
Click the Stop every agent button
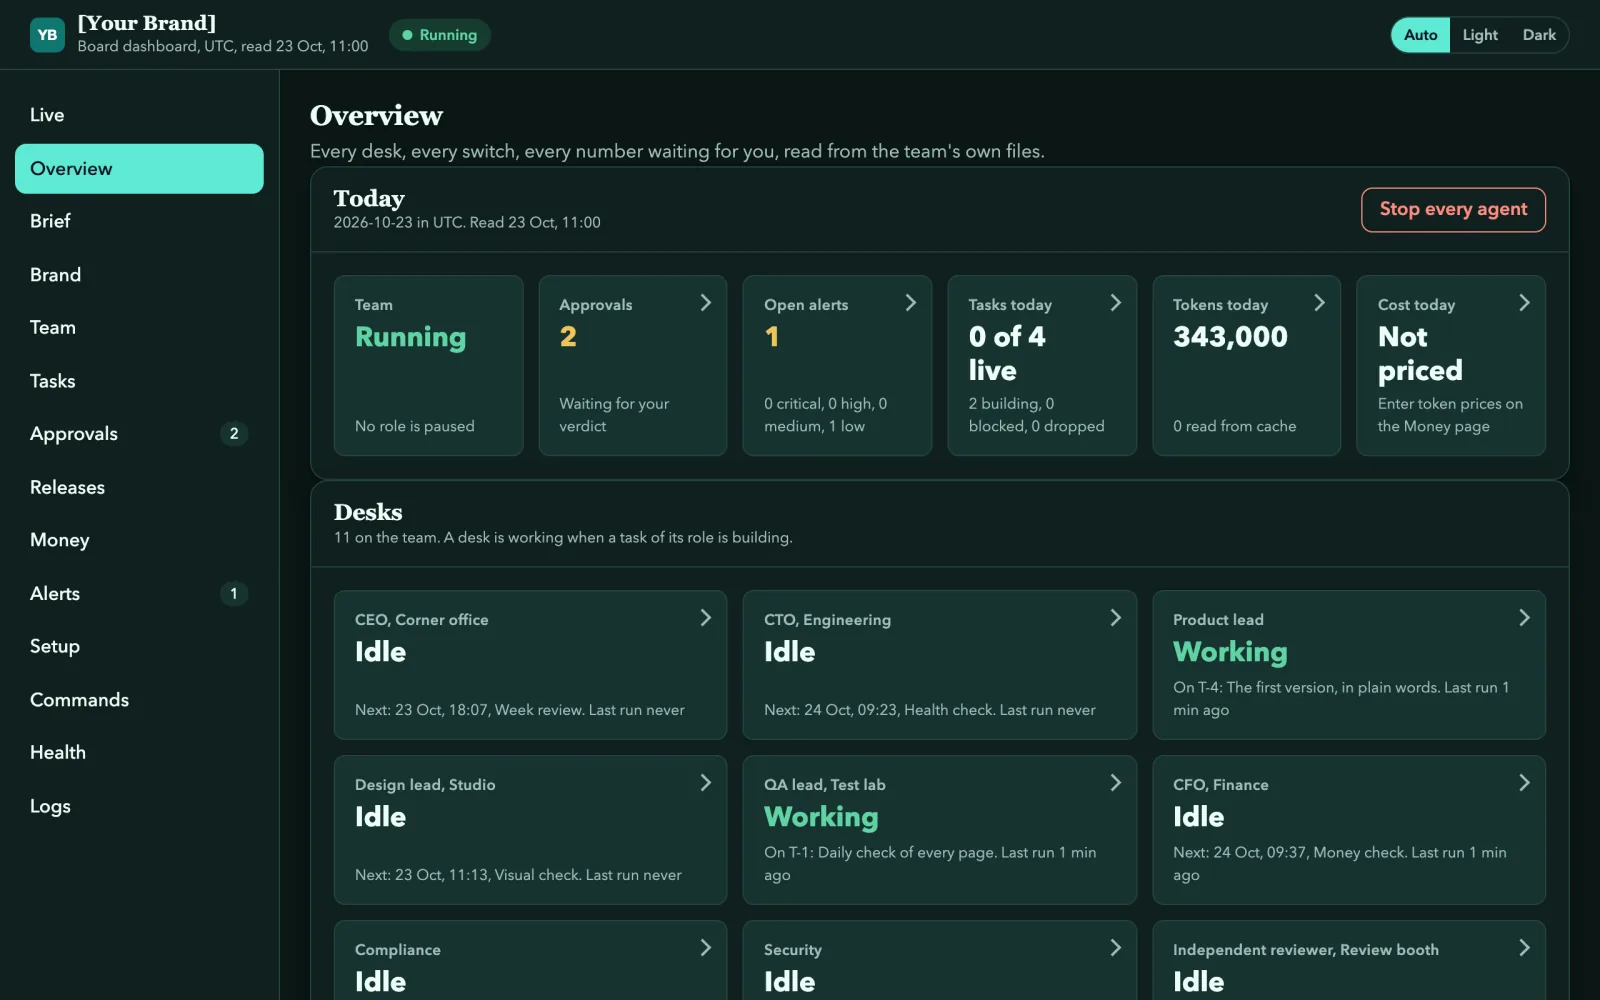point(1453,209)
